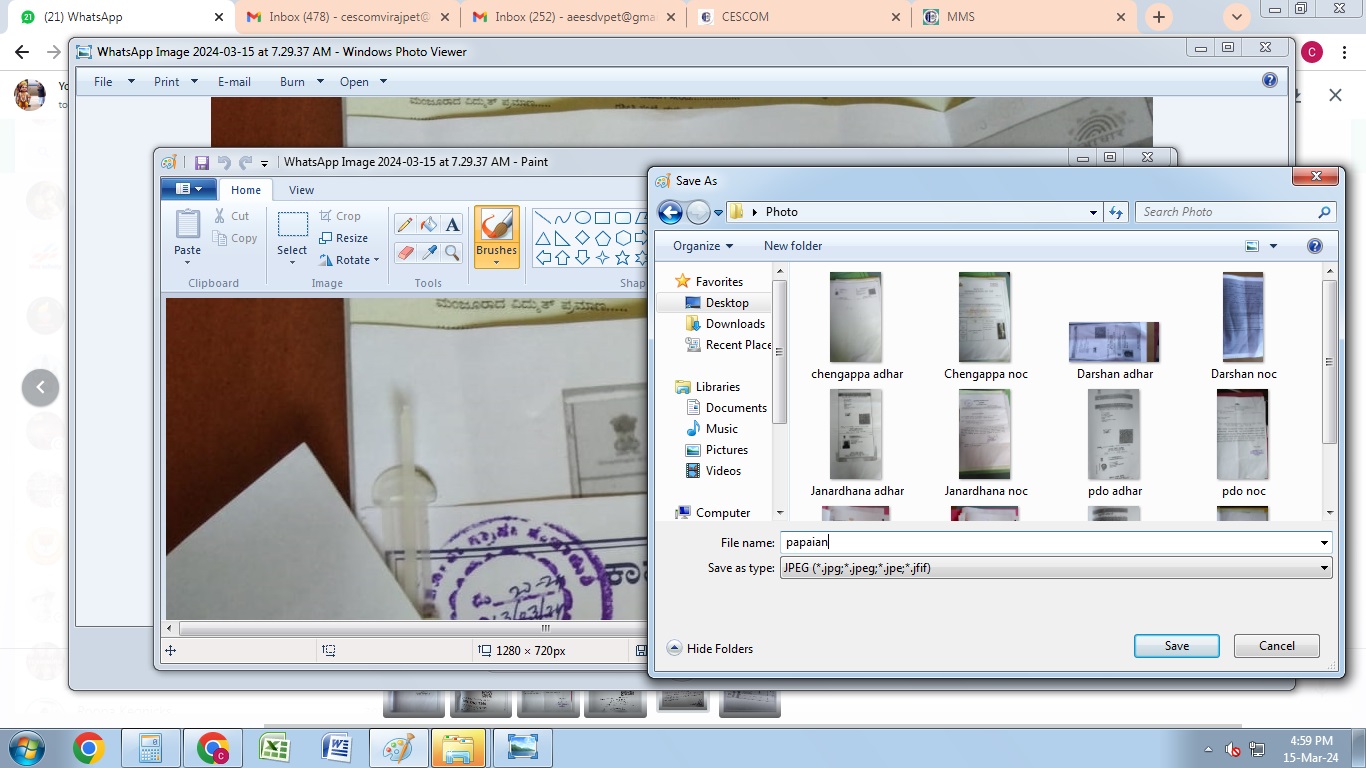The image size is (1366, 768).
Task: Select the Eraser tool in Paint
Action: 405,252
